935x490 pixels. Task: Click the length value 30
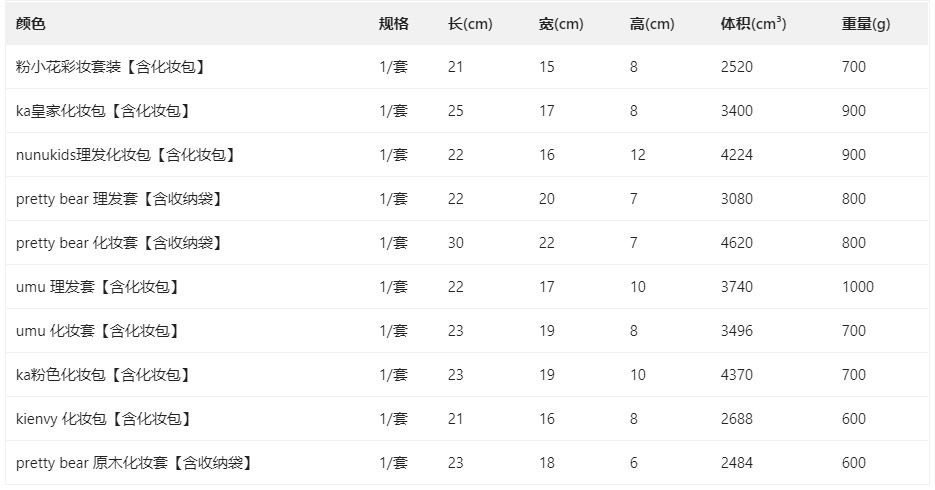click(x=456, y=243)
